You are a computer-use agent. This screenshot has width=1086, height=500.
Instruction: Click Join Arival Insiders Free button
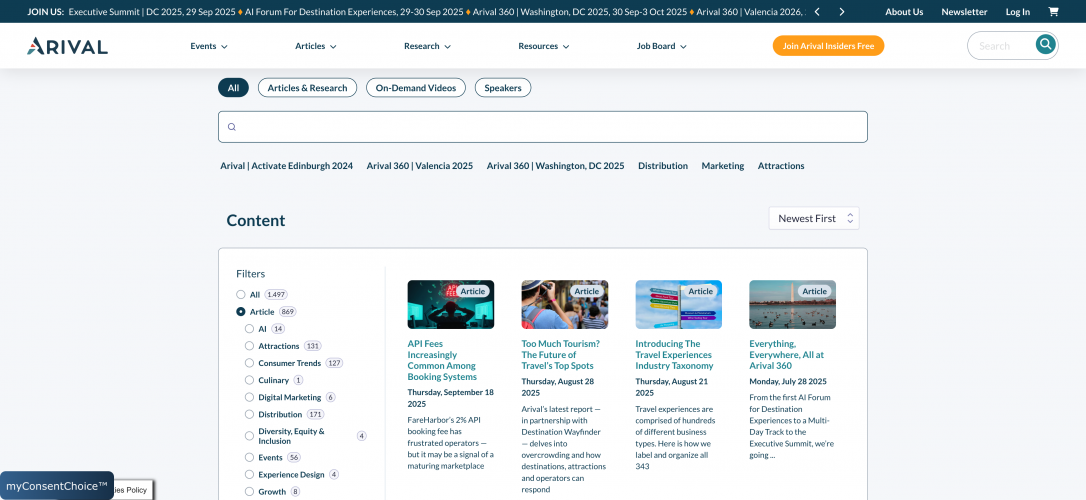(x=828, y=46)
